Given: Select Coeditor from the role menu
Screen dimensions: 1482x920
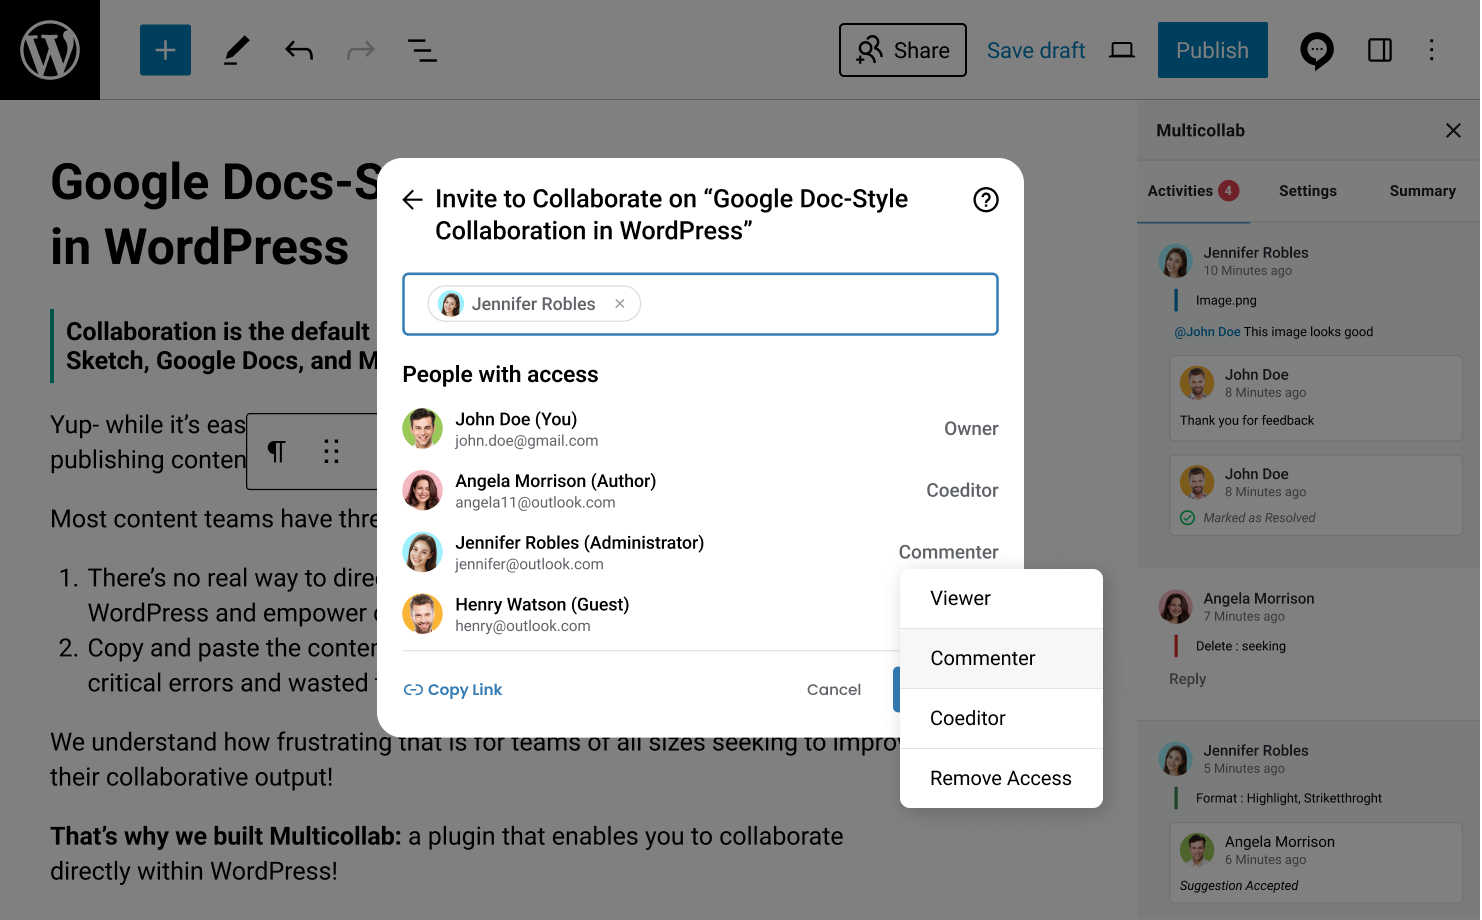Looking at the screenshot, I should pos(1001,719).
